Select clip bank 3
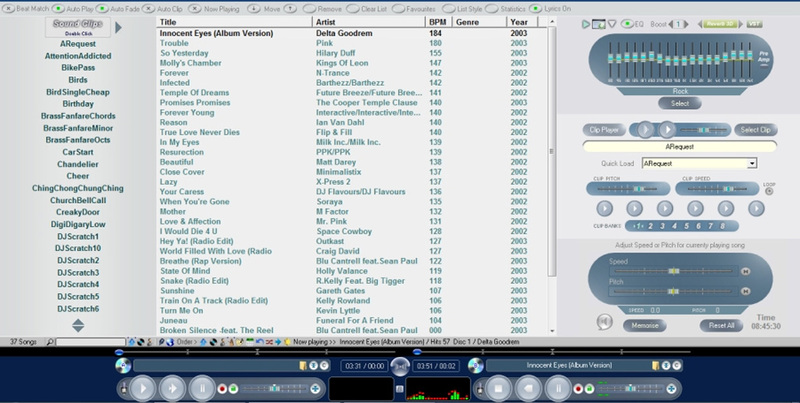This screenshot has height=403, width=800. click(662, 226)
